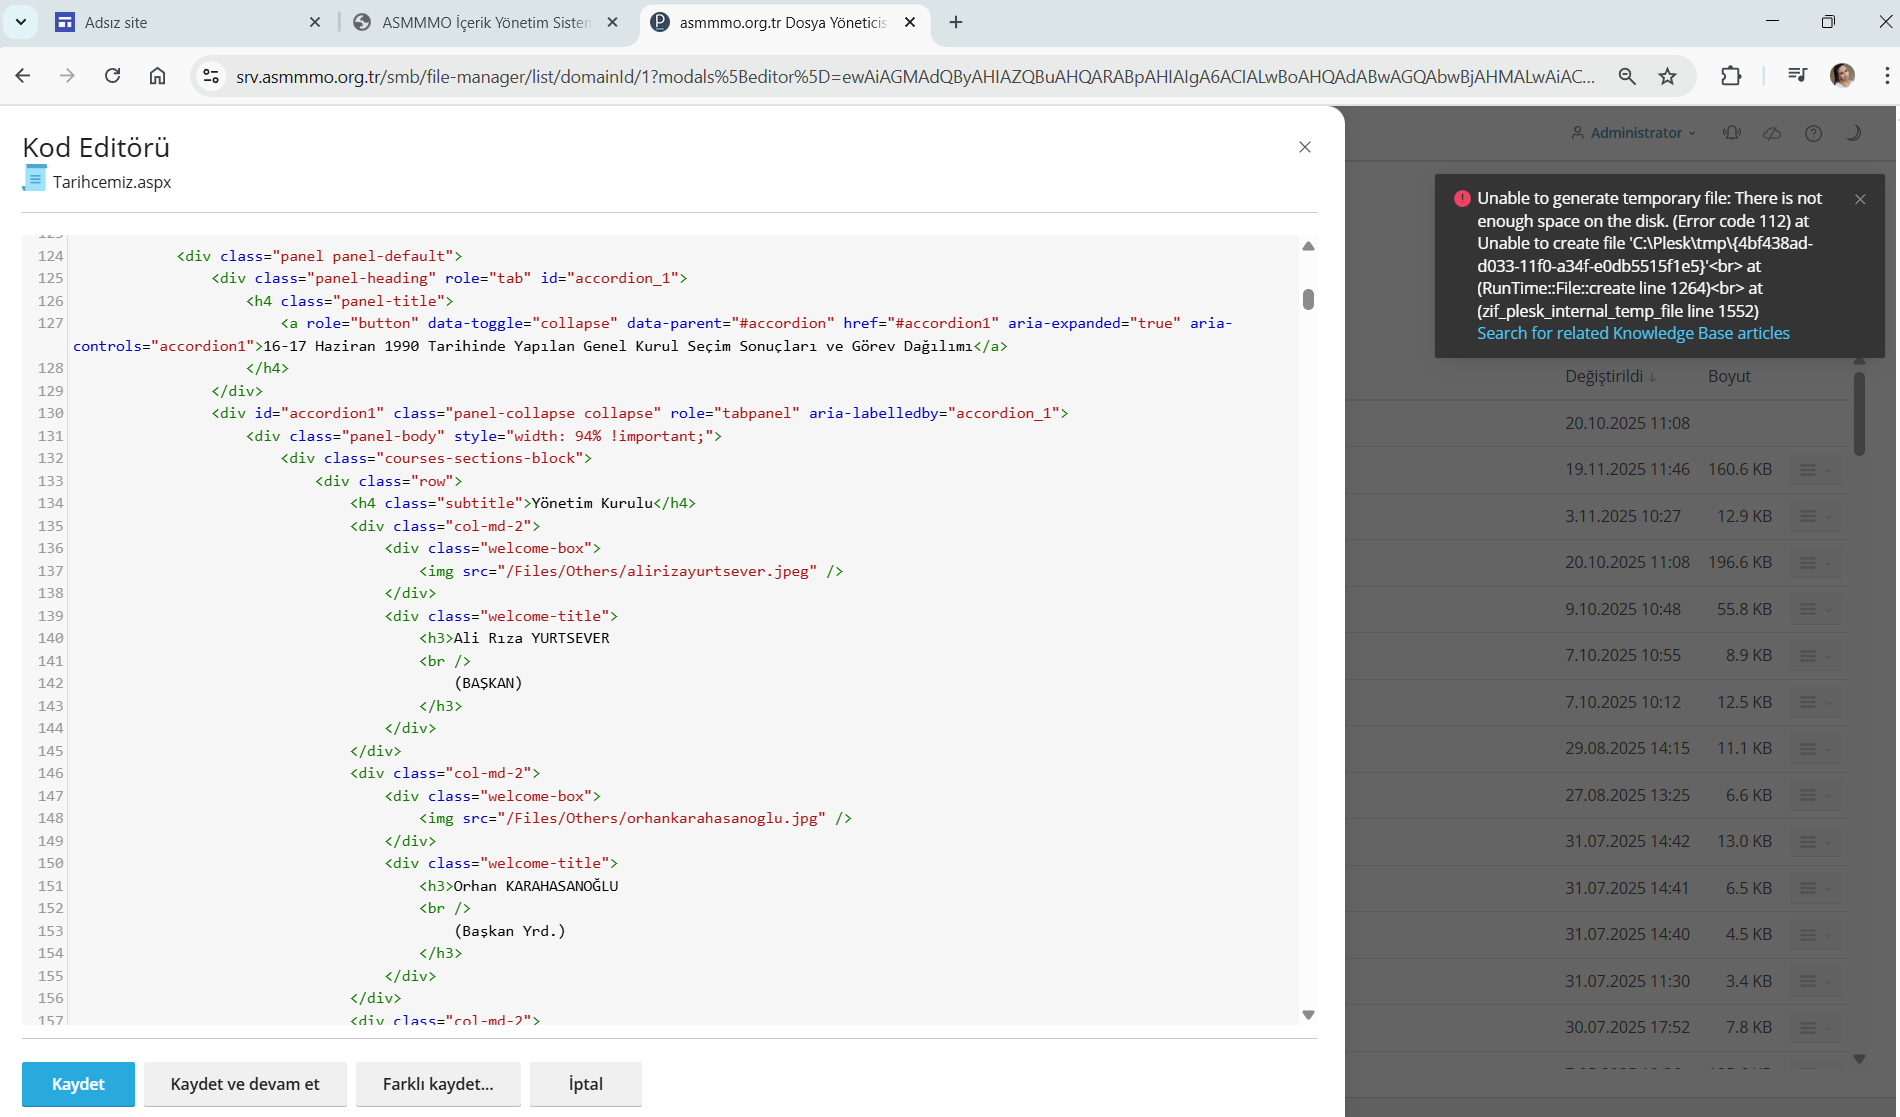The height and width of the screenshot is (1117, 1900).
Task: Open row menu for 3.4 KB file
Action: [1815, 982]
